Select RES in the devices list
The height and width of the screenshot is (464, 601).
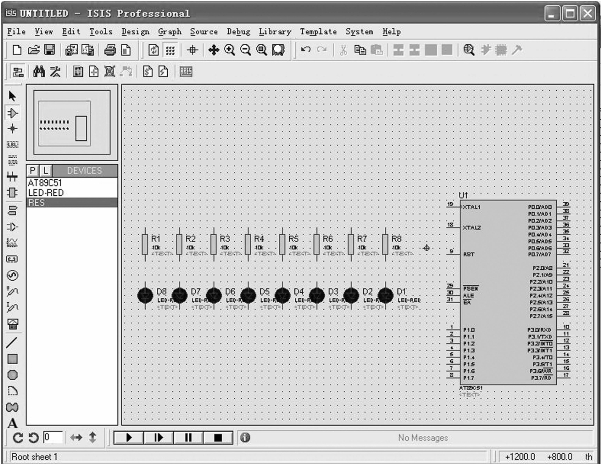tap(72, 203)
